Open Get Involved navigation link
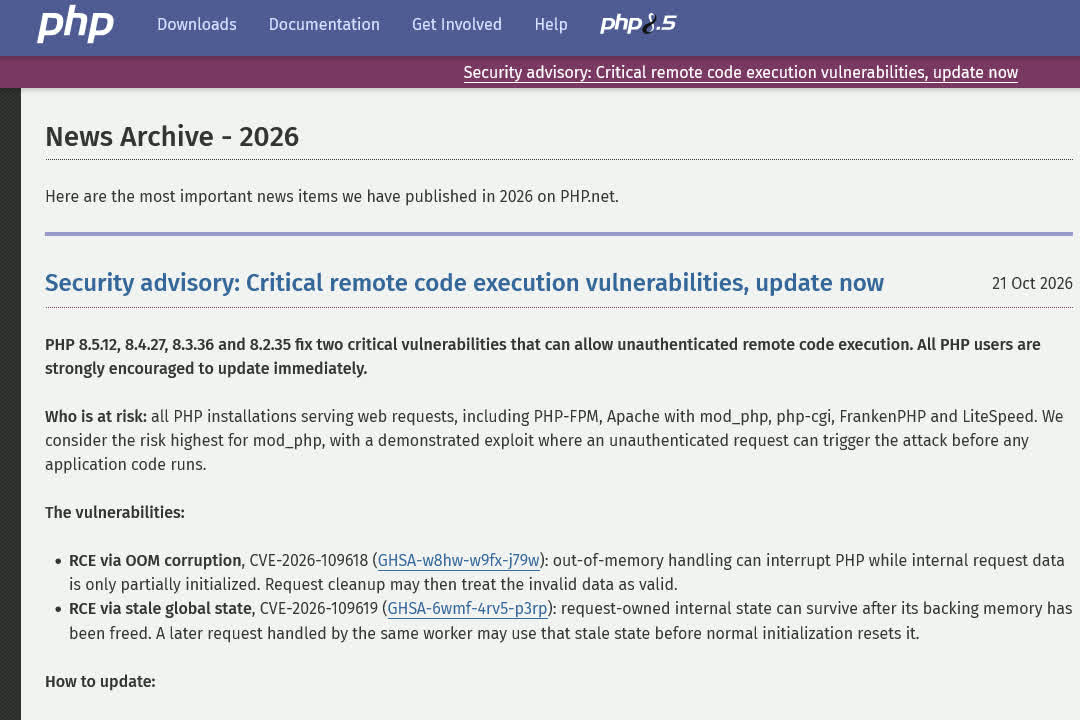 (x=457, y=24)
